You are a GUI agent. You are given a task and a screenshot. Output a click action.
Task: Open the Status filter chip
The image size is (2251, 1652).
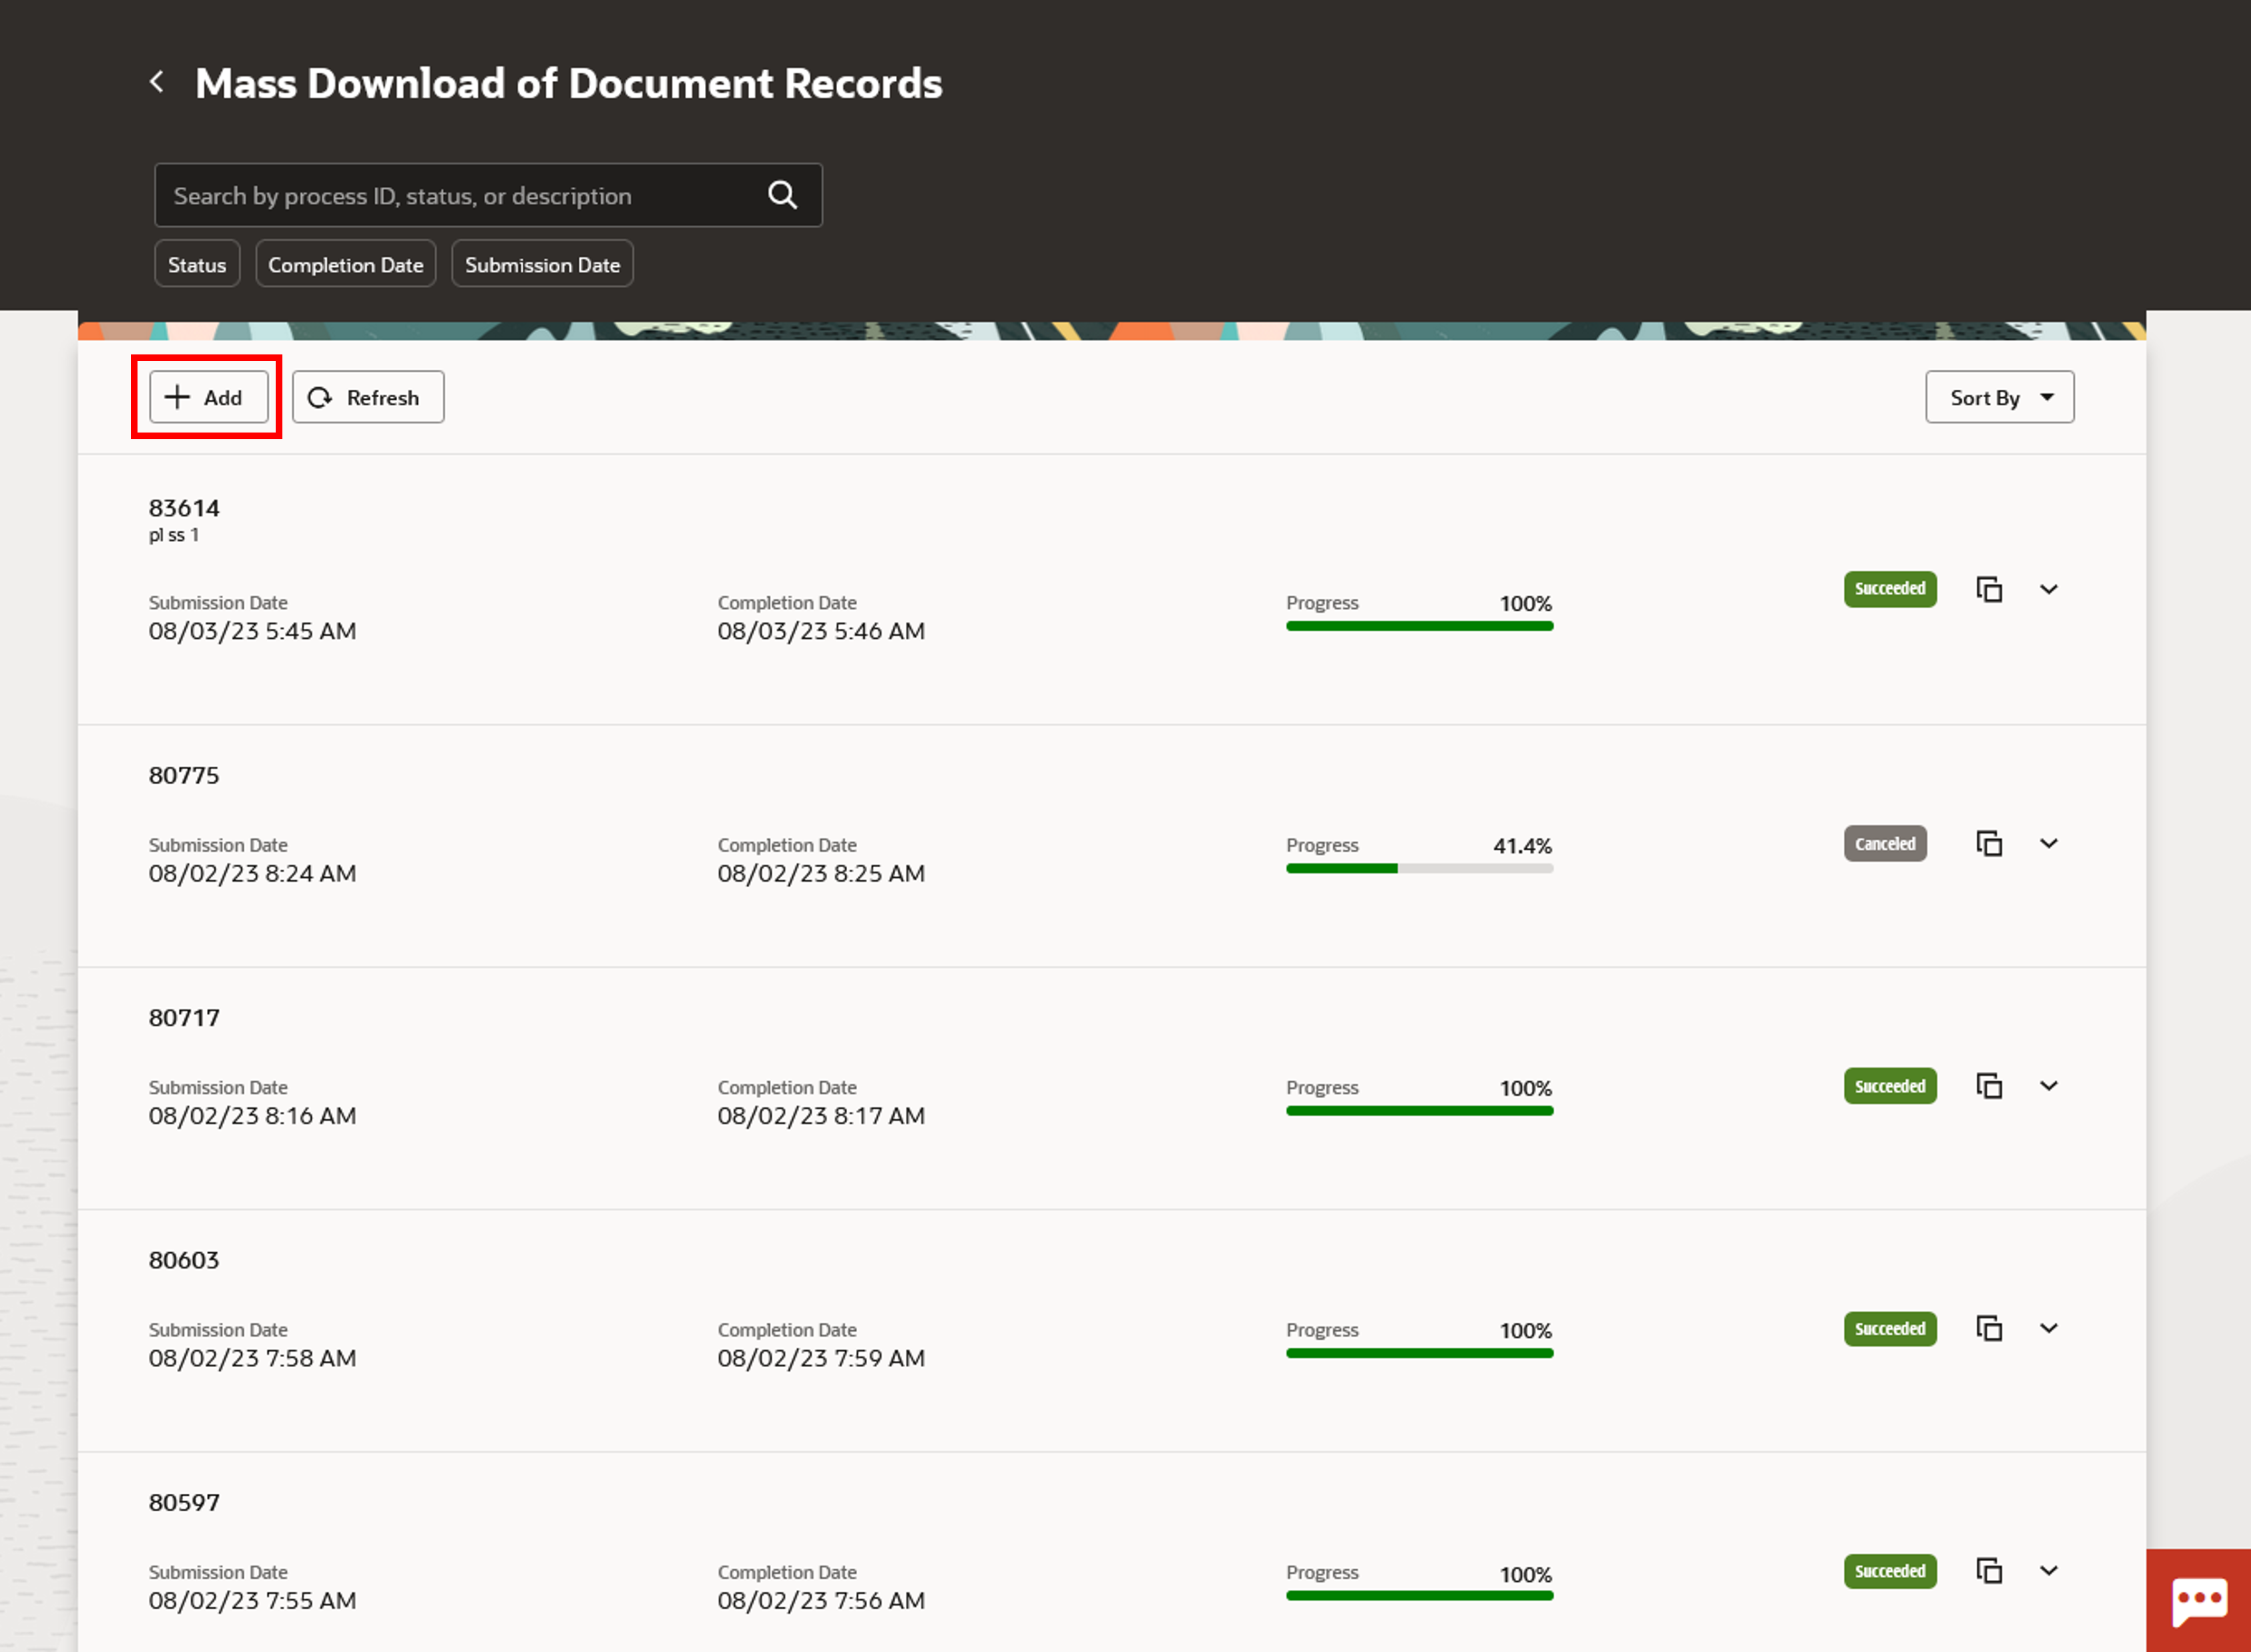click(197, 264)
